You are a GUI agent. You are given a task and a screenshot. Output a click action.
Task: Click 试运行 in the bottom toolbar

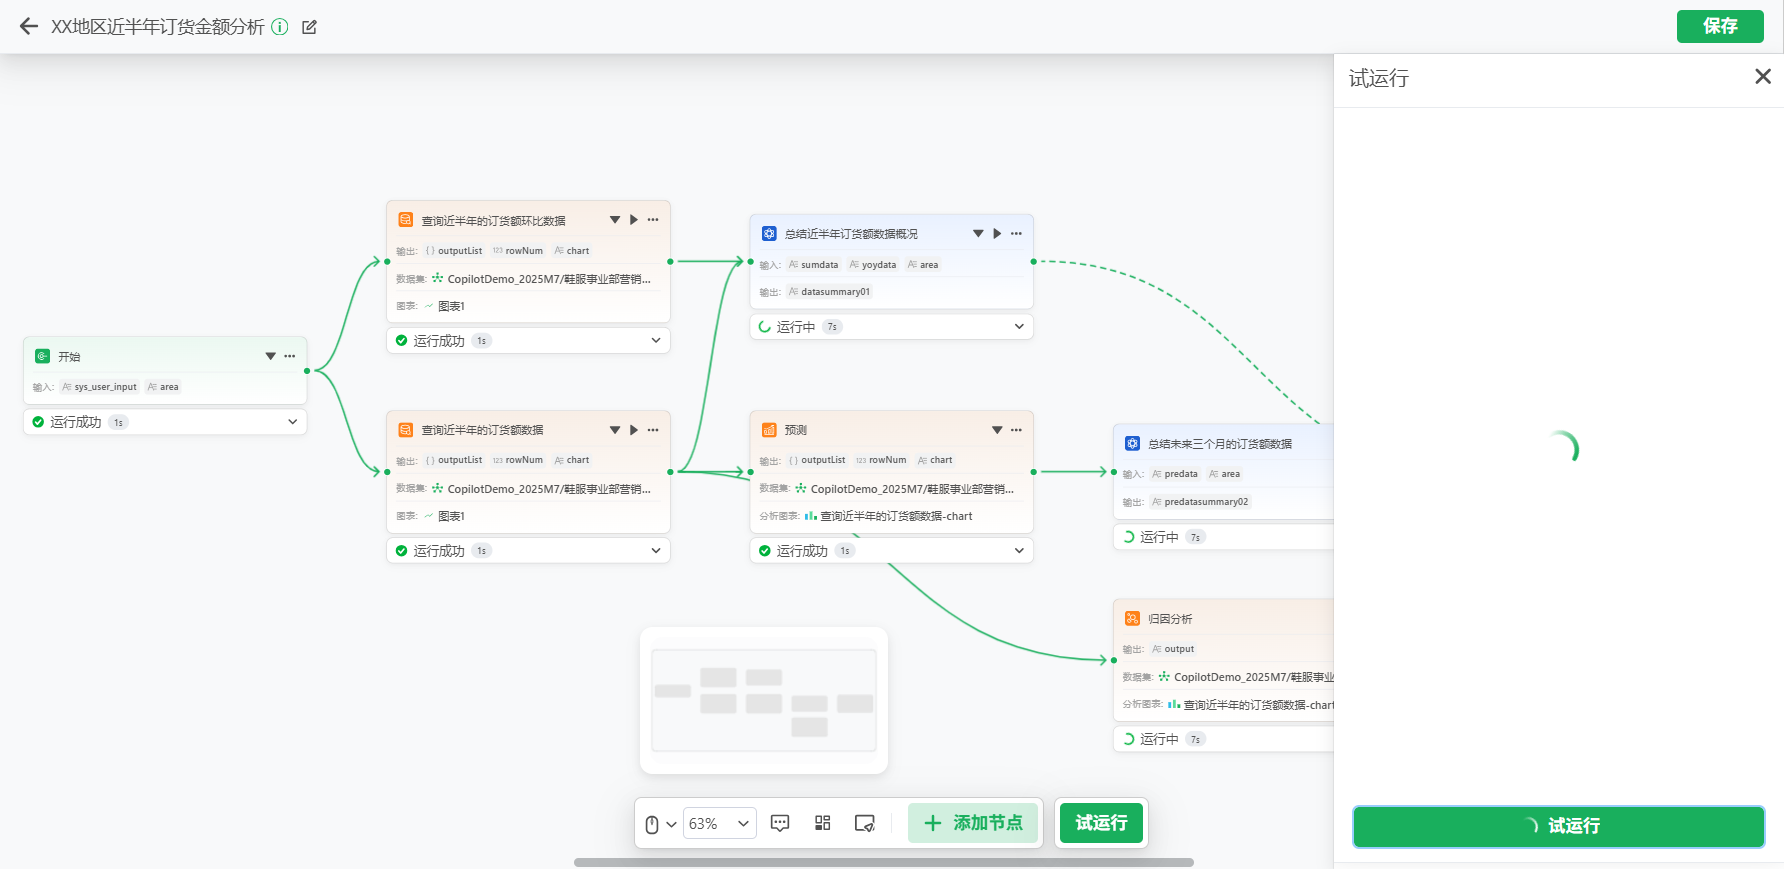click(x=1100, y=823)
